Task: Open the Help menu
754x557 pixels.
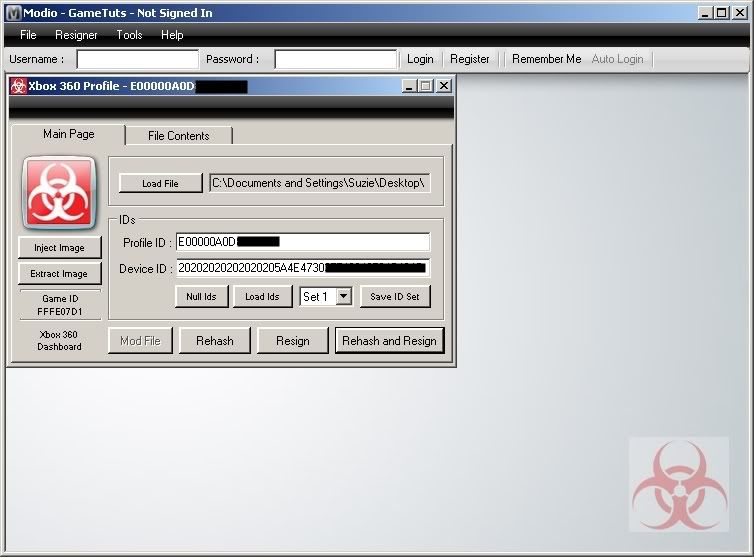Action: click(172, 35)
